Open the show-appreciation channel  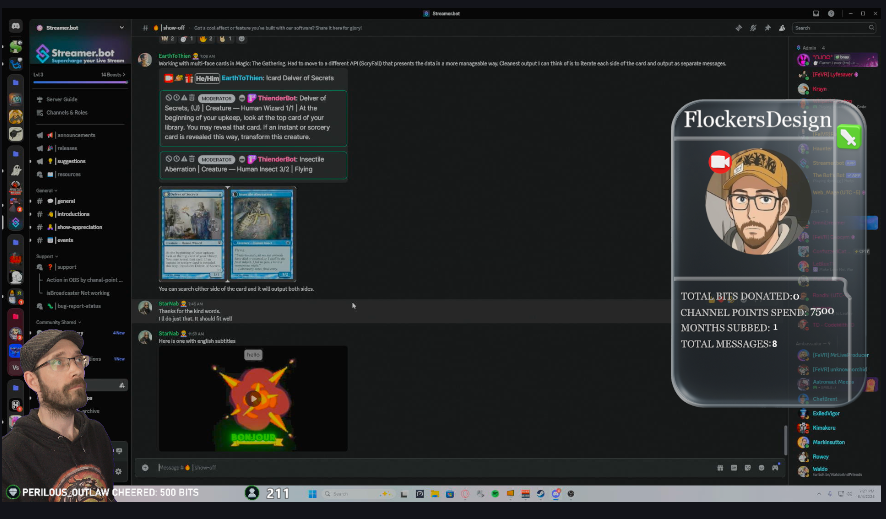79,227
